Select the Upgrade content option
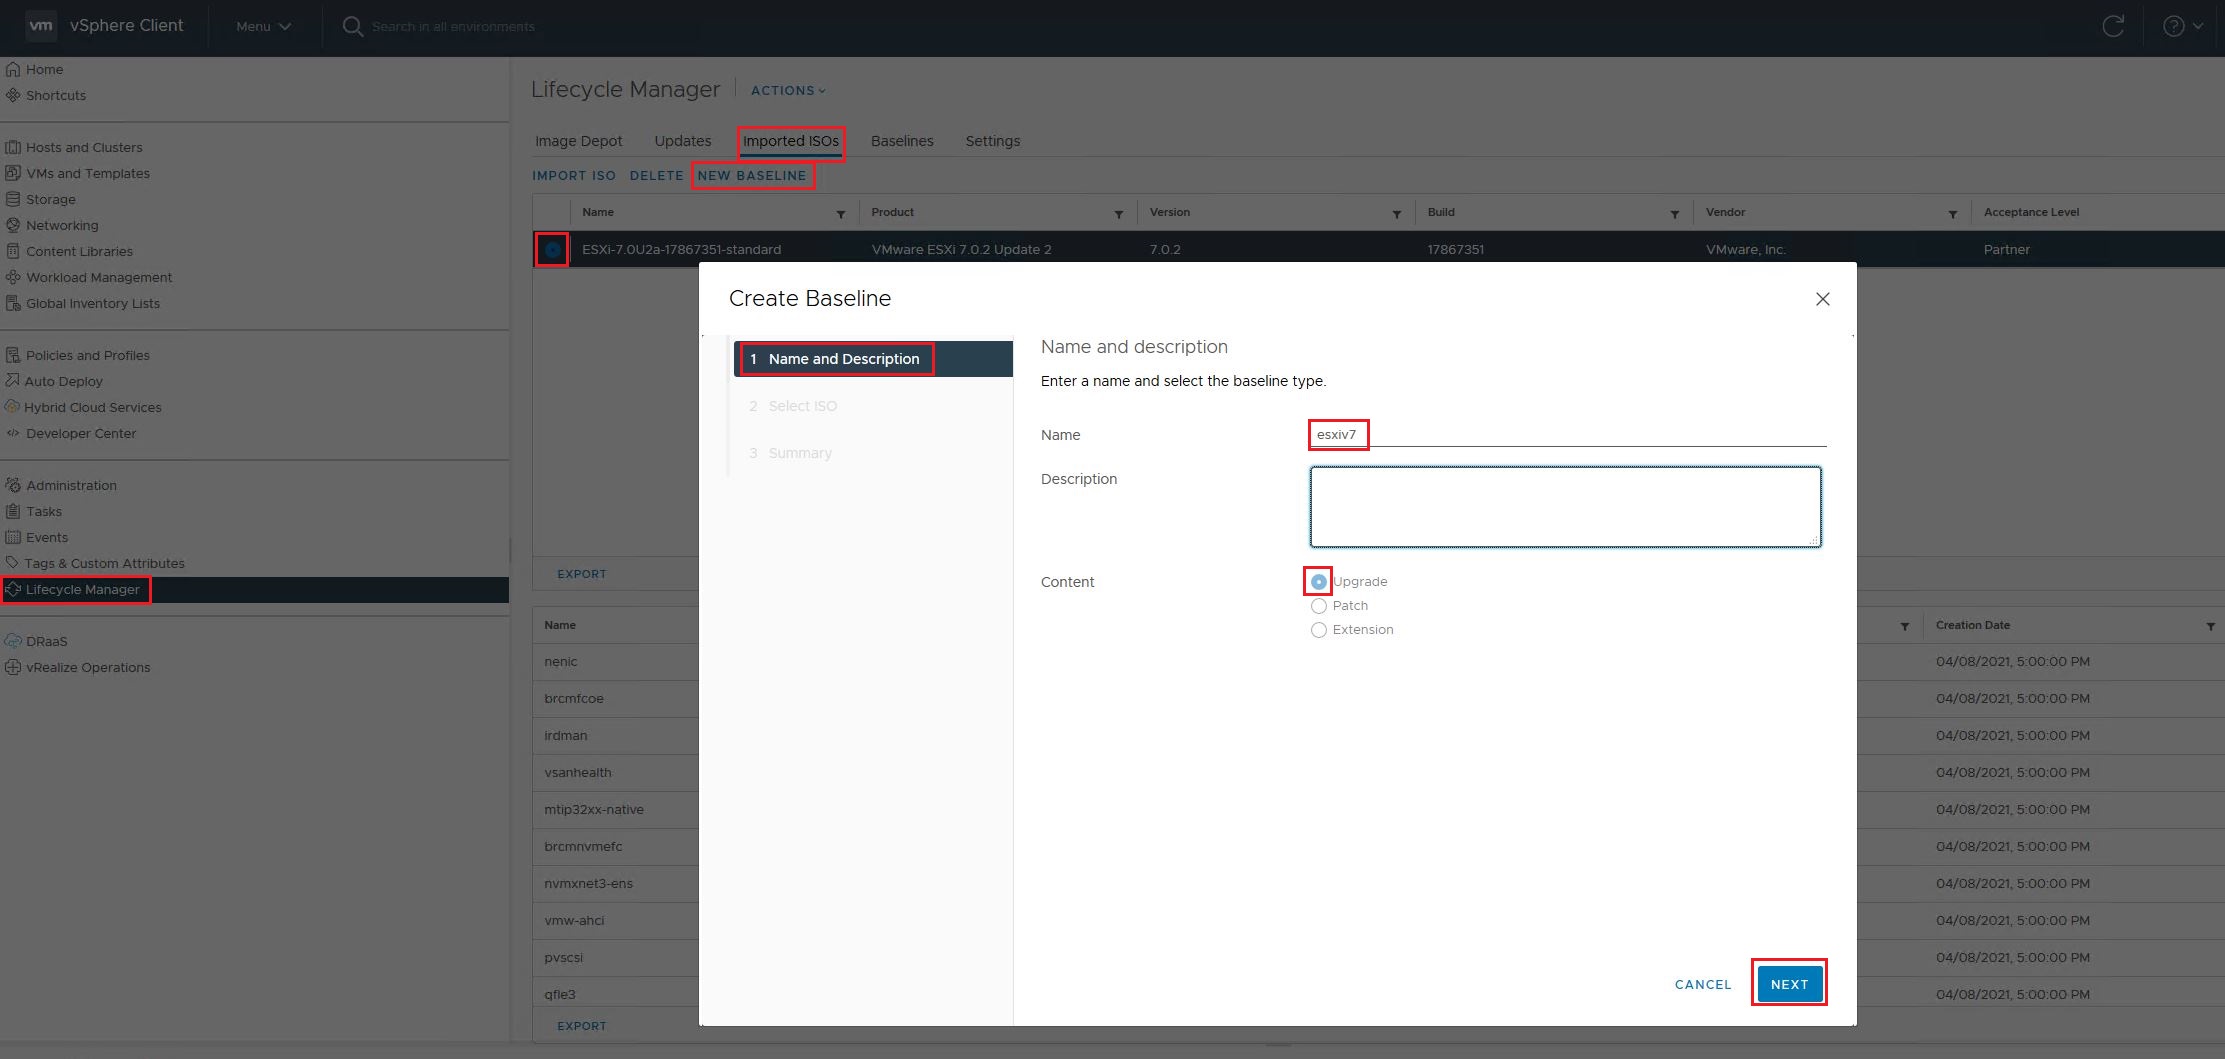The image size is (2225, 1059). tap(1319, 582)
